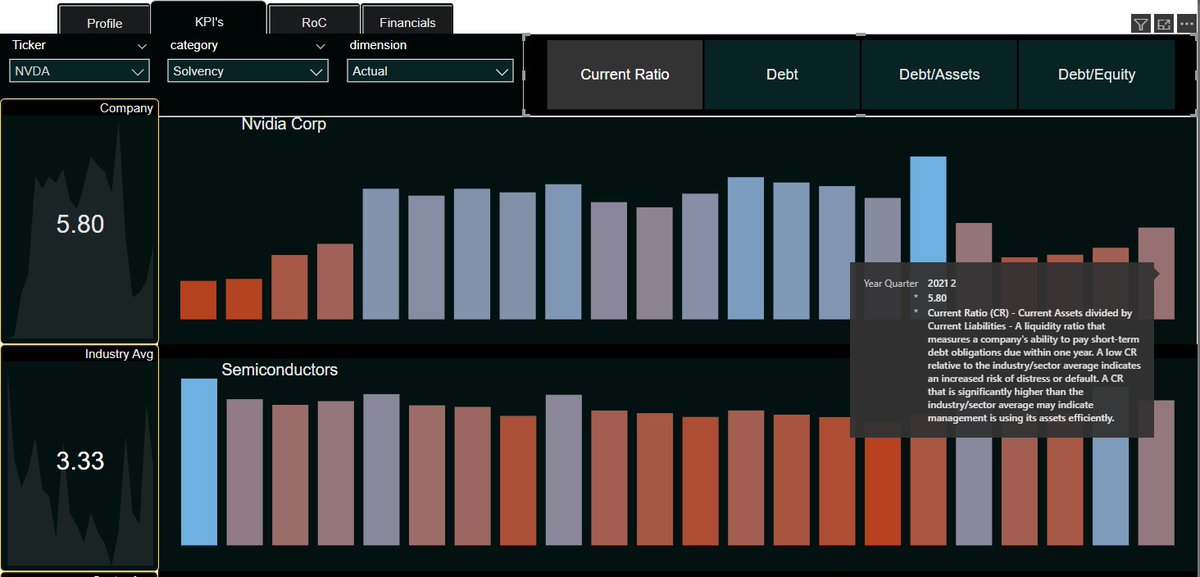The height and width of the screenshot is (577, 1200).
Task: Click the 'dimension' slicer label
Action: pos(378,46)
